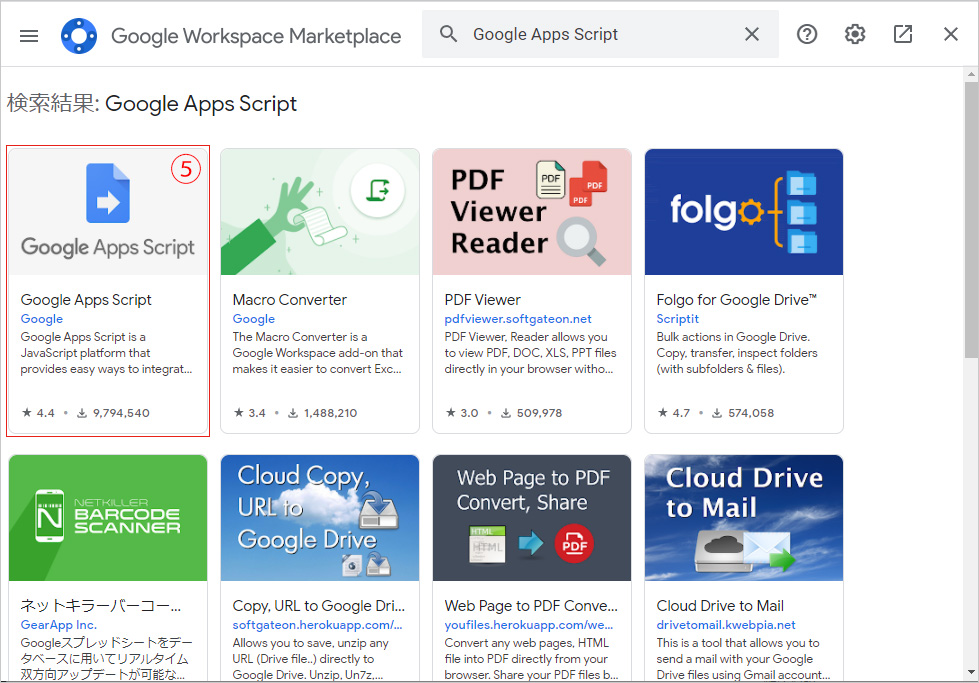
Task: Click the 9,794,540 install count
Action: [x=114, y=413]
